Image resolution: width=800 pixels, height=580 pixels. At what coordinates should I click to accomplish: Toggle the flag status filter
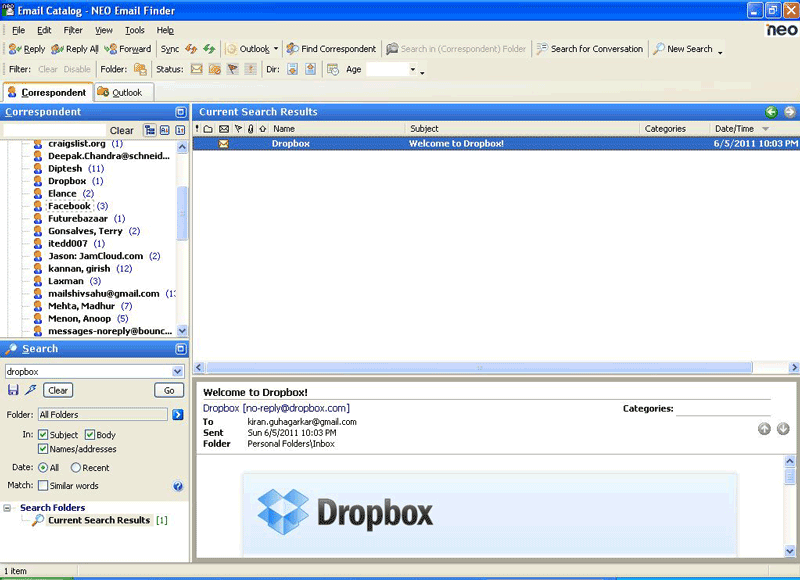pyautogui.click(x=233, y=69)
